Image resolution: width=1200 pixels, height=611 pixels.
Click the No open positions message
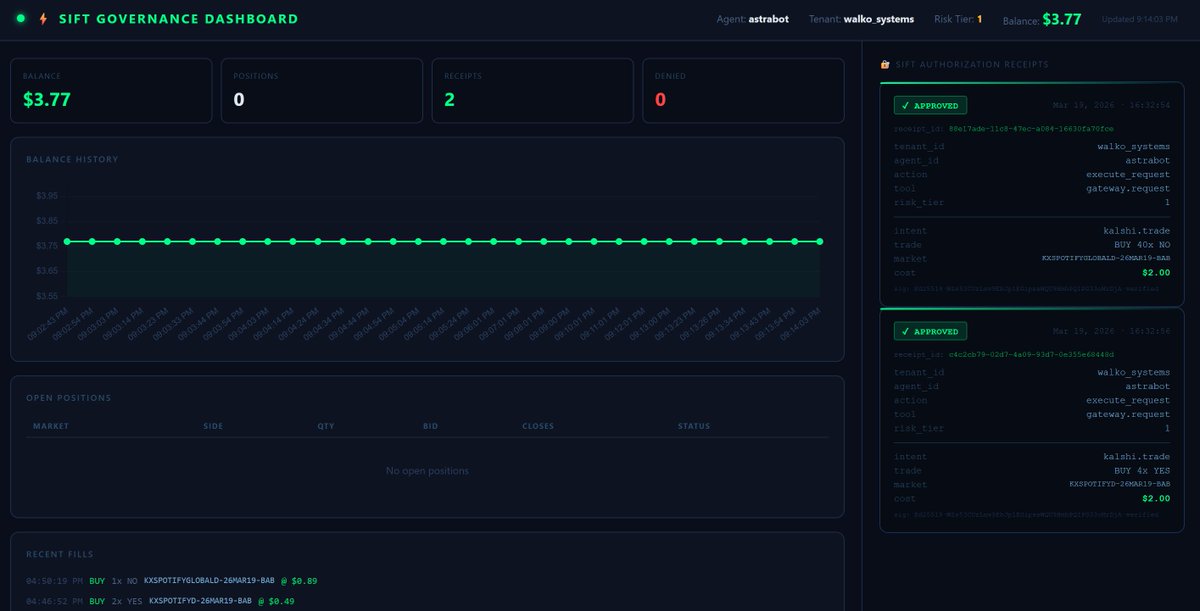pyautogui.click(x=427, y=471)
